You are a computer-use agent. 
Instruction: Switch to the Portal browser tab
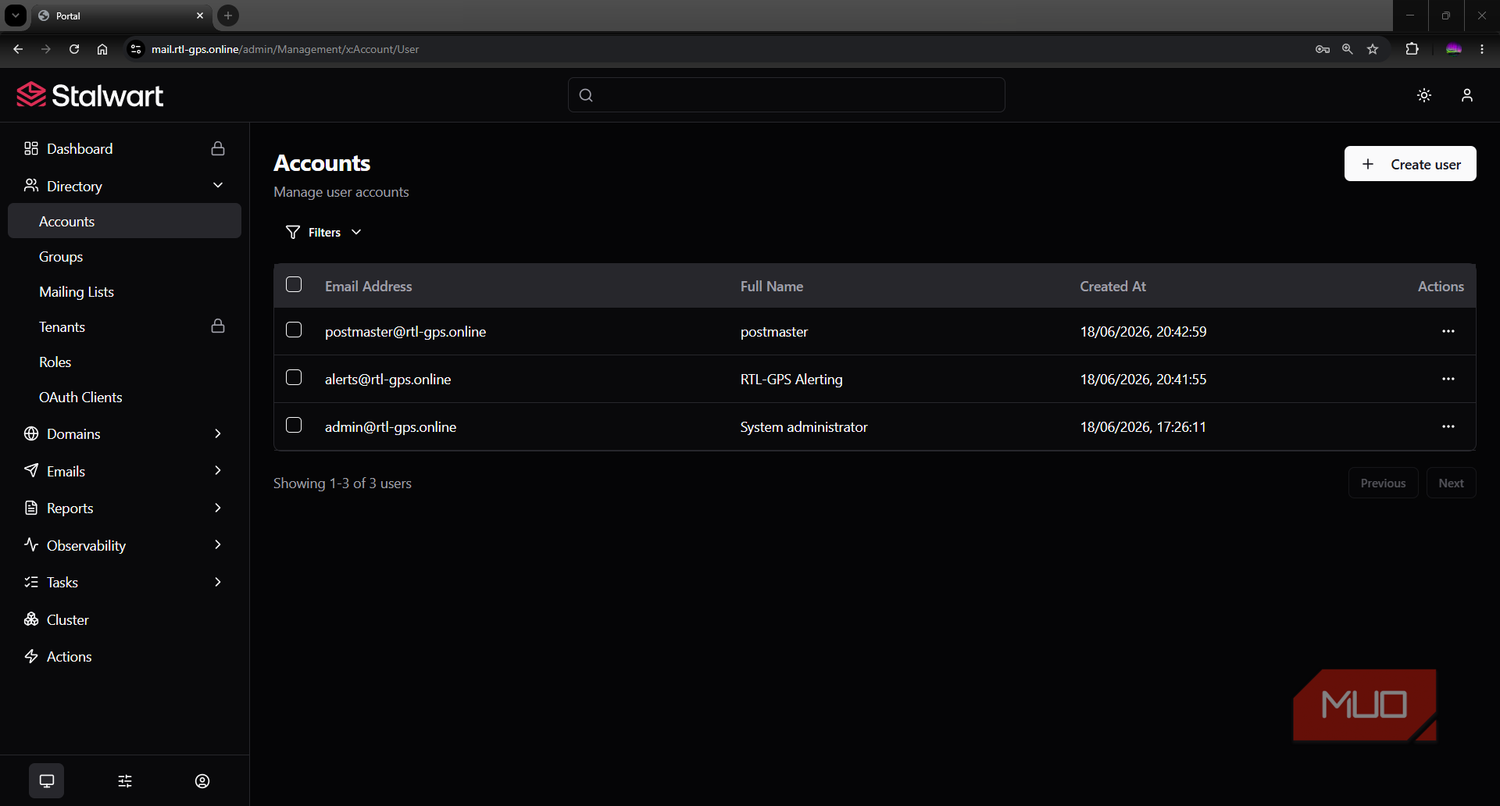(120, 16)
